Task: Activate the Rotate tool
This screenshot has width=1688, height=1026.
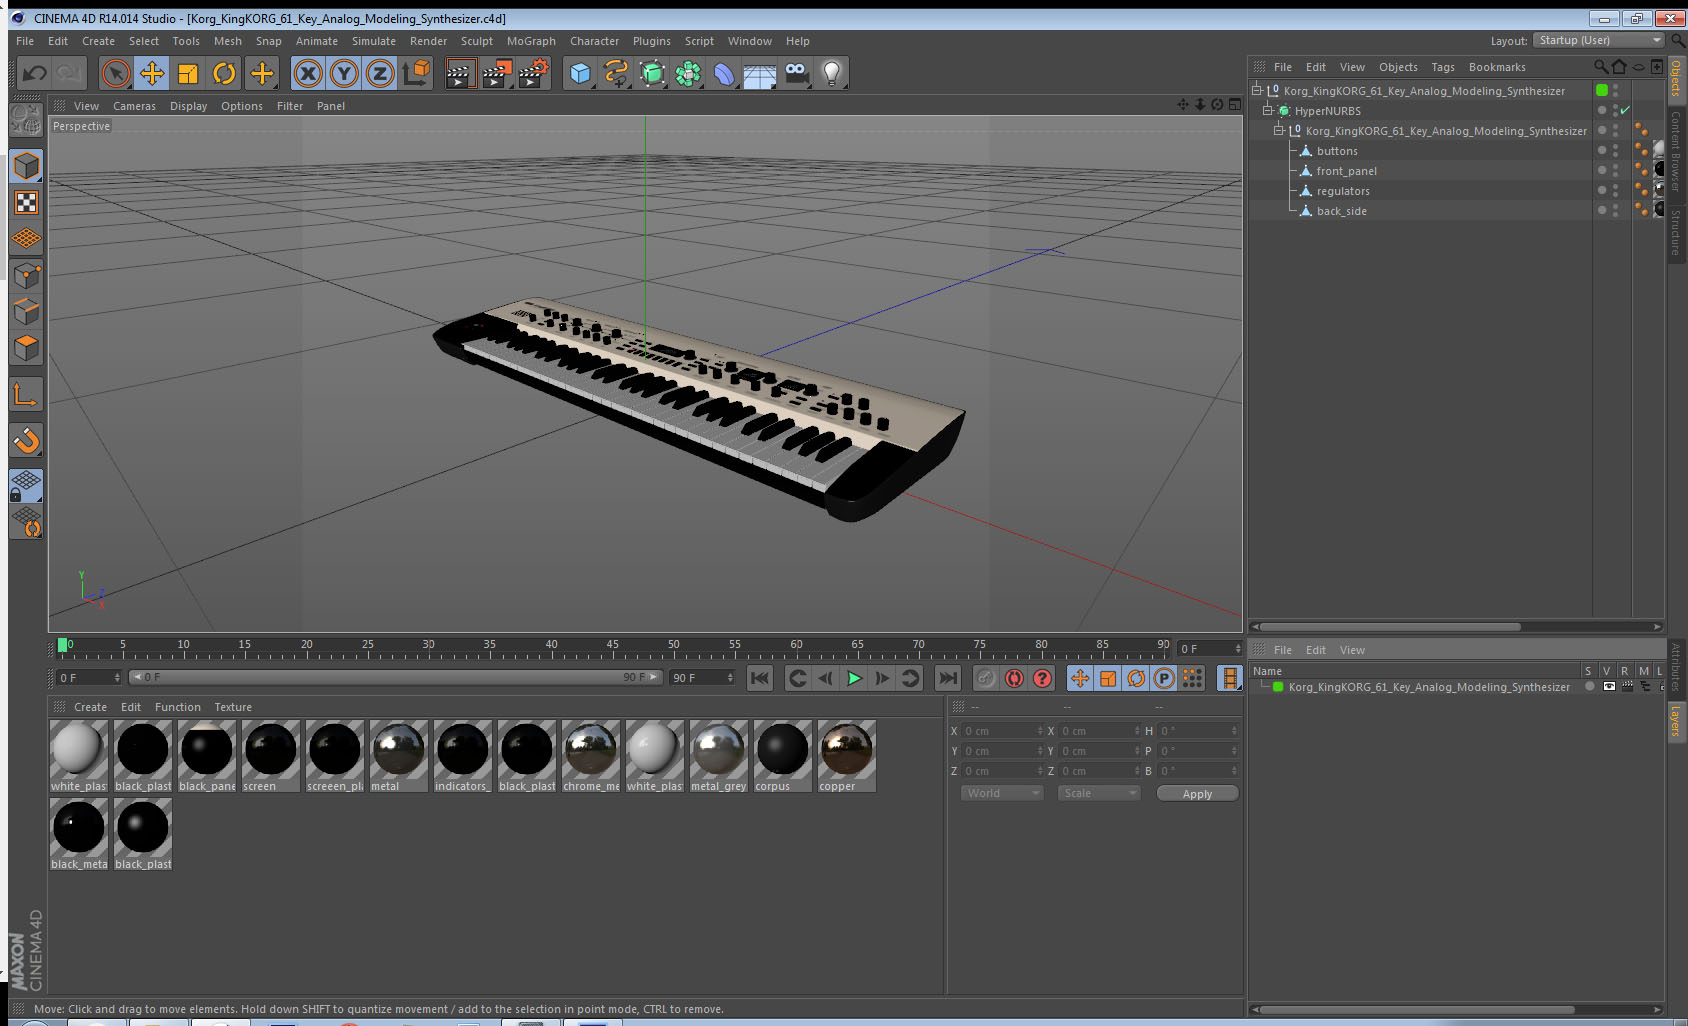Action: tap(224, 73)
